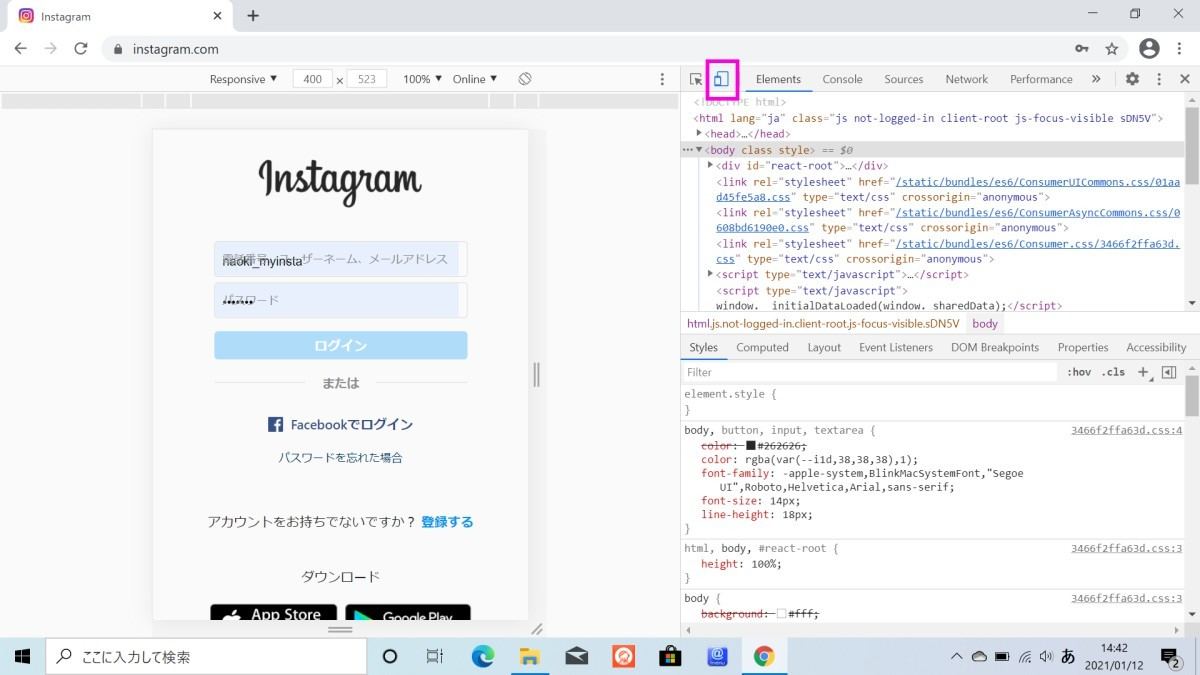Open the Computed styles tab

pos(762,347)
